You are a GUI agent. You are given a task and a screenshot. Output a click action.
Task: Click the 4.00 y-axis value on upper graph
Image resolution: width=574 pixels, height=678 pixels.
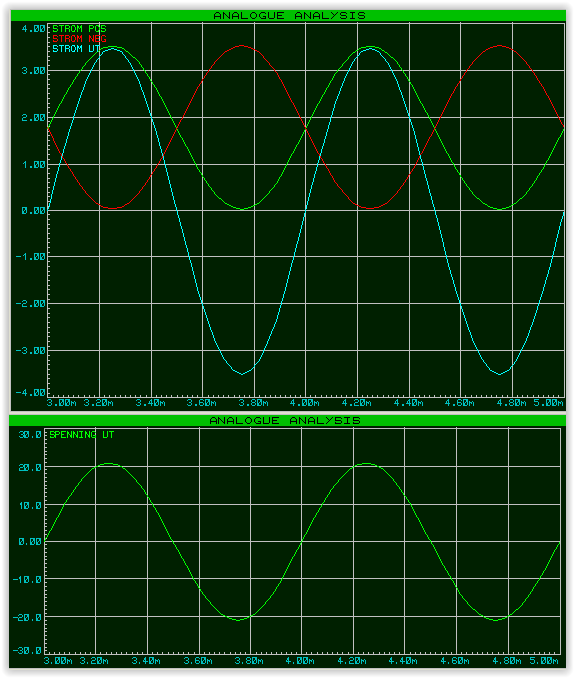33,29
